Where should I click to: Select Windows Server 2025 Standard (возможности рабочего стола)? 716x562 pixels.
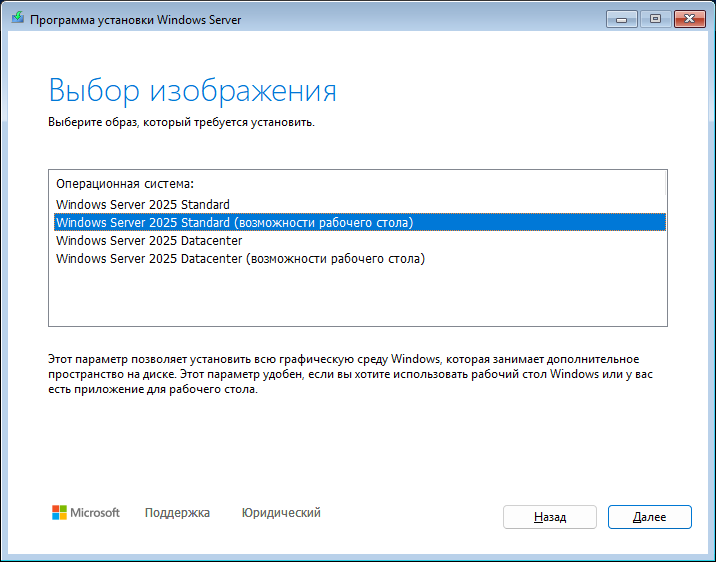[359, 222]
